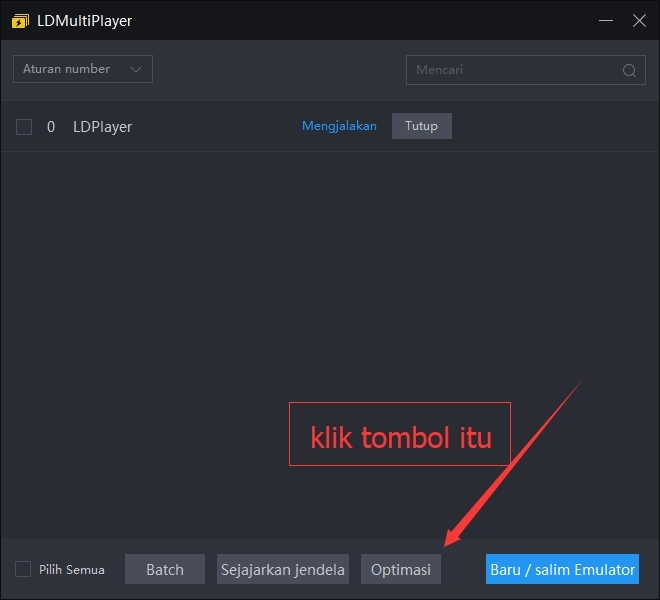
Task: Click the Optimasi button
Action: coord(401,569)
